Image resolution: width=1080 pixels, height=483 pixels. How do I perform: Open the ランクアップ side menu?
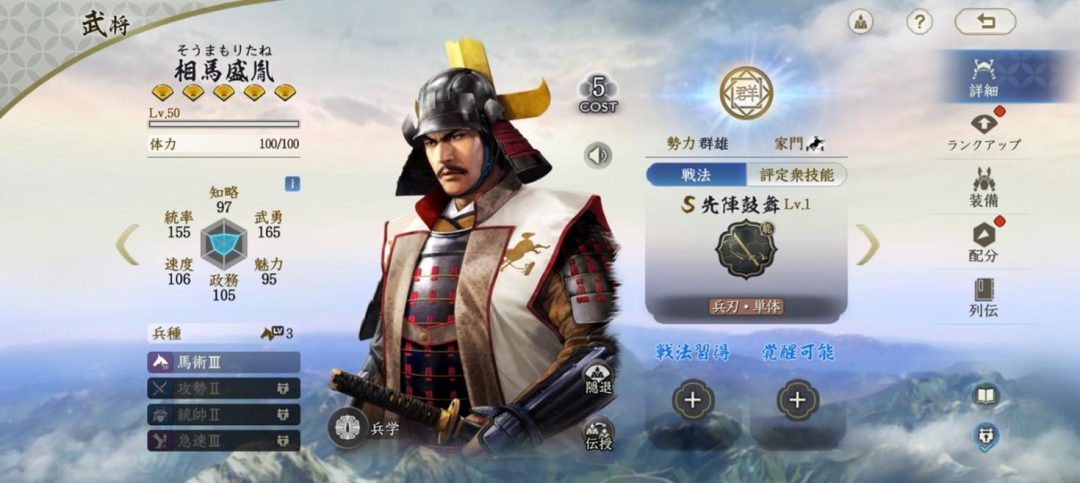pos(984,132)
